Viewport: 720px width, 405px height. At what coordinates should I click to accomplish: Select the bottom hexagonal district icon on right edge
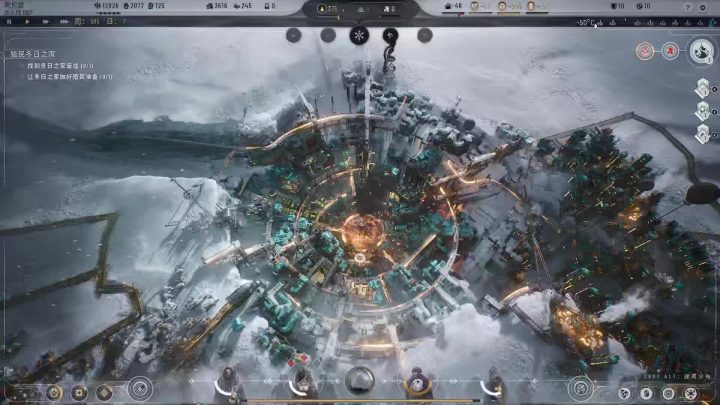703,135
